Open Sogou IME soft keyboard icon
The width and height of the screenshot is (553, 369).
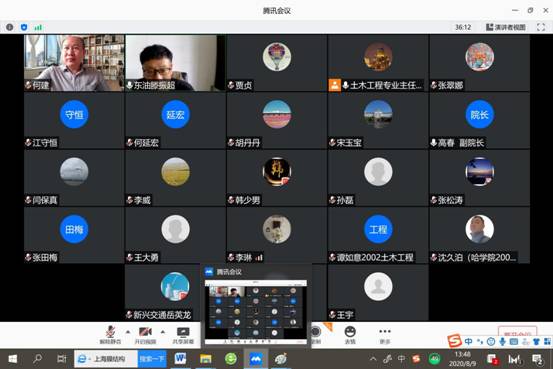tap(514, 341)
